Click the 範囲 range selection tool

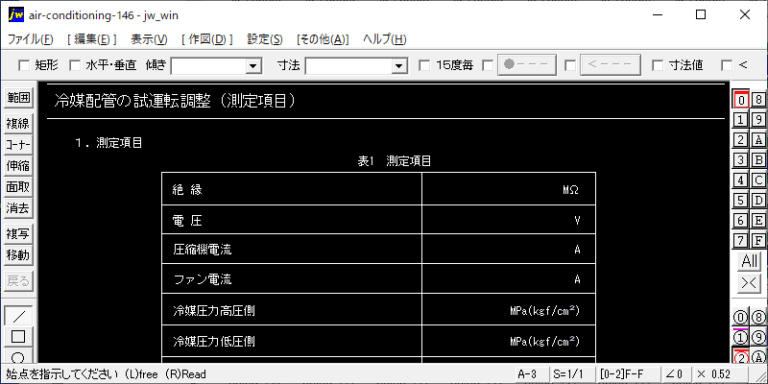pos(18,98)
